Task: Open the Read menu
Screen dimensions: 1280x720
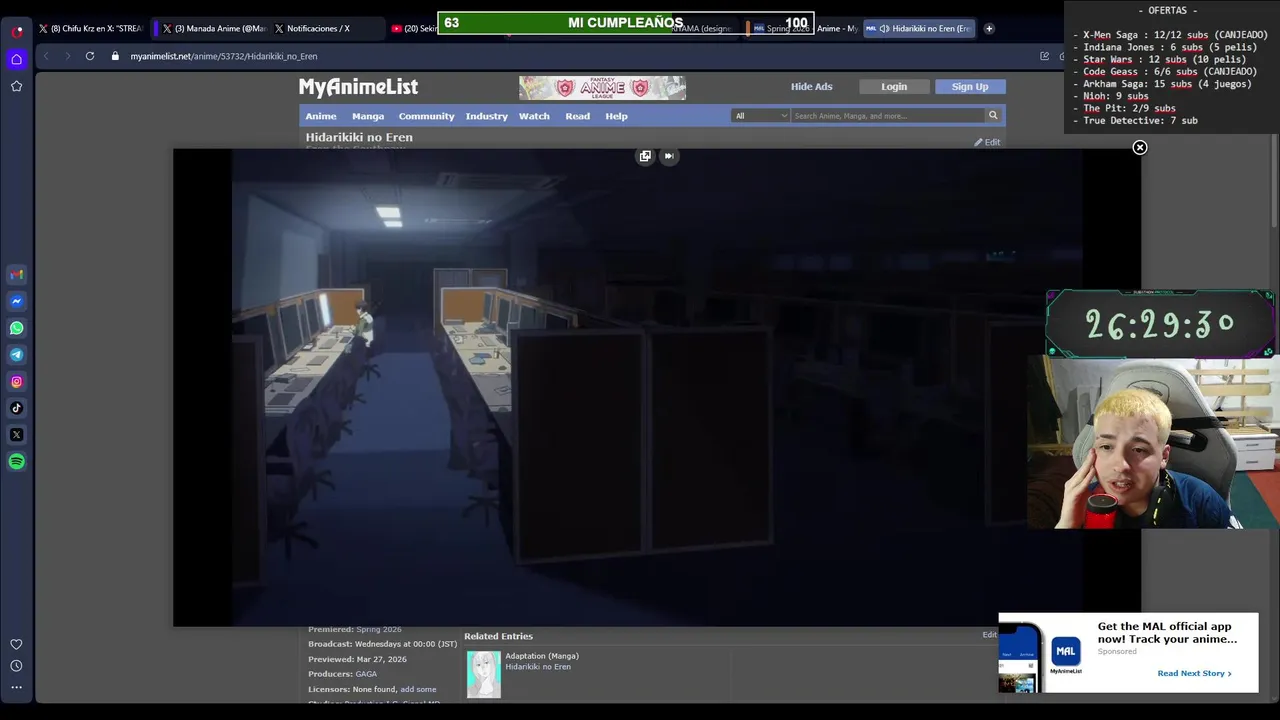Action: point(578,116)
